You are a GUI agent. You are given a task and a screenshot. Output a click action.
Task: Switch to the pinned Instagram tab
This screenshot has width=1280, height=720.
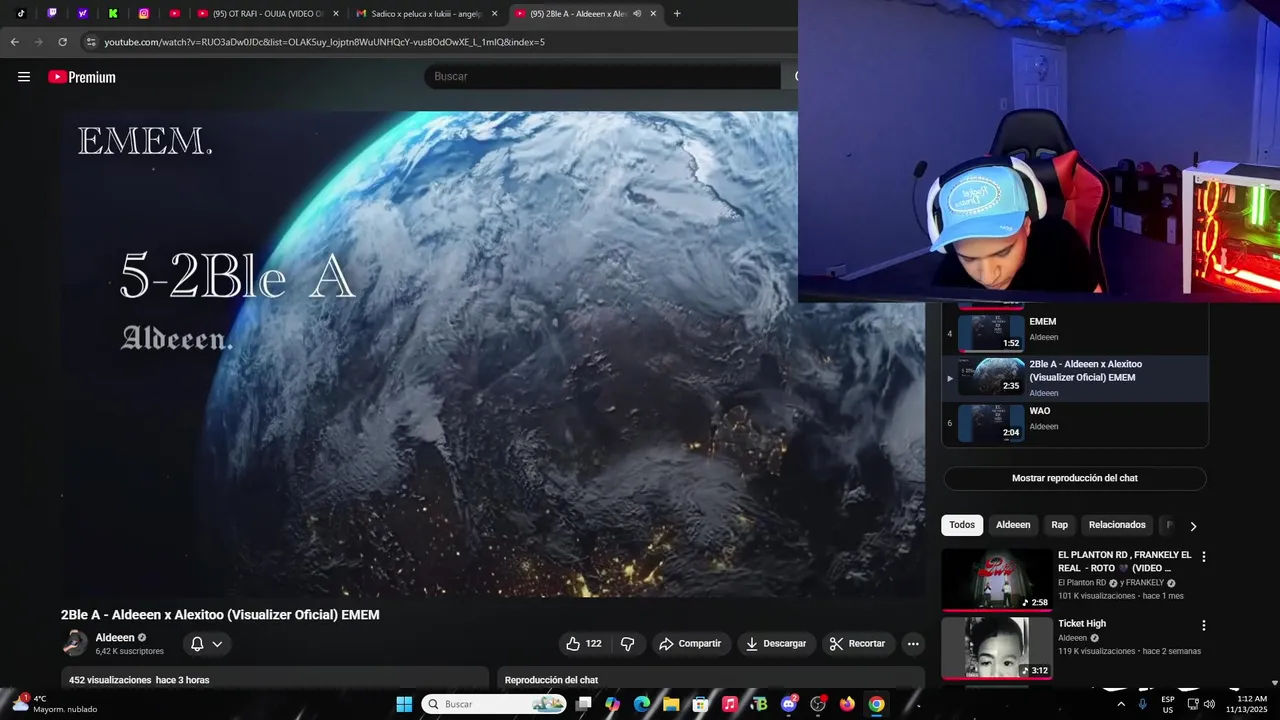click(x=144, y=14)
